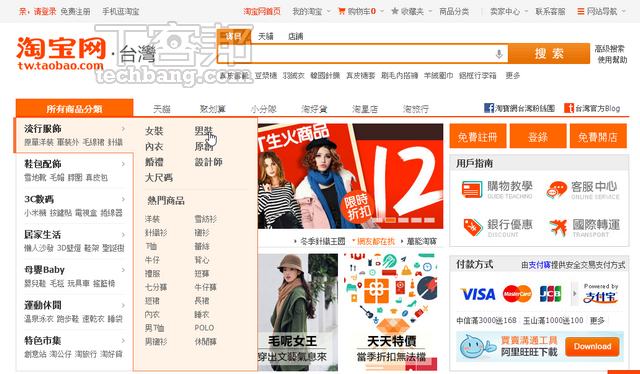640x374 pixels.
Task: Click the MasterCard payment logo
Action: pos(517,294)
